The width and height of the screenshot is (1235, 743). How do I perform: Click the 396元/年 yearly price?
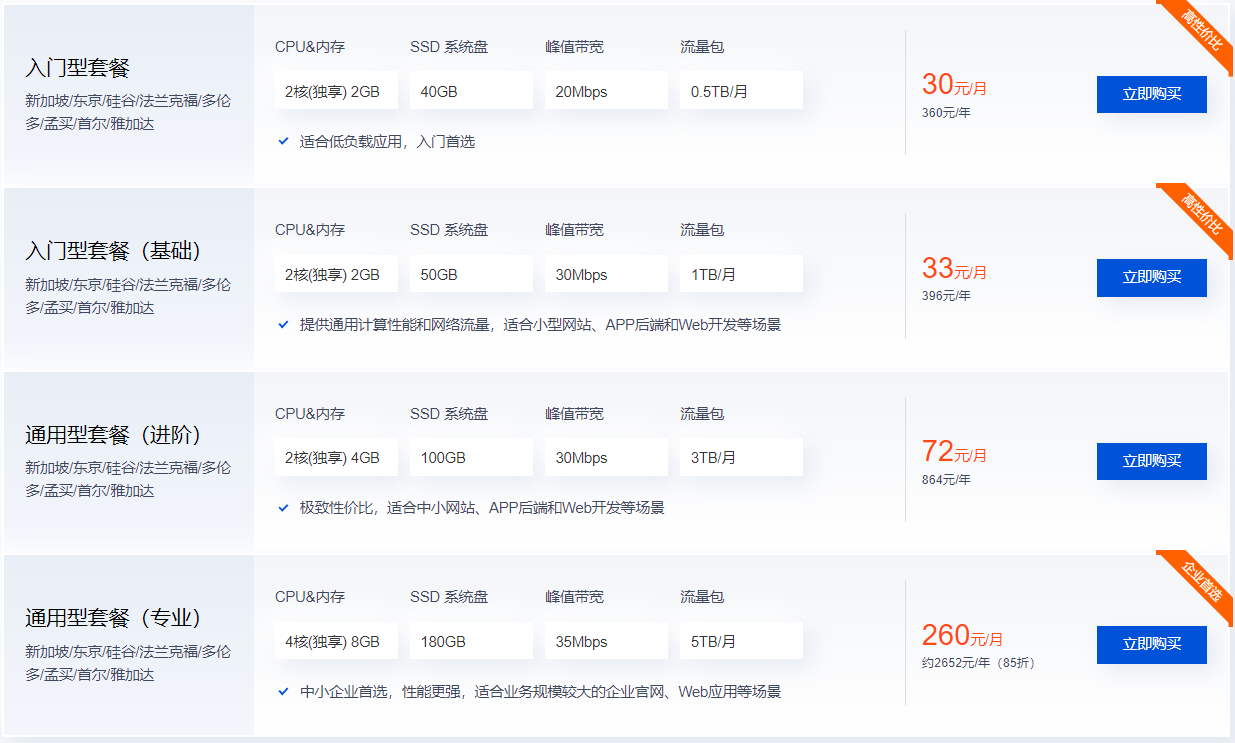[946, 296]
